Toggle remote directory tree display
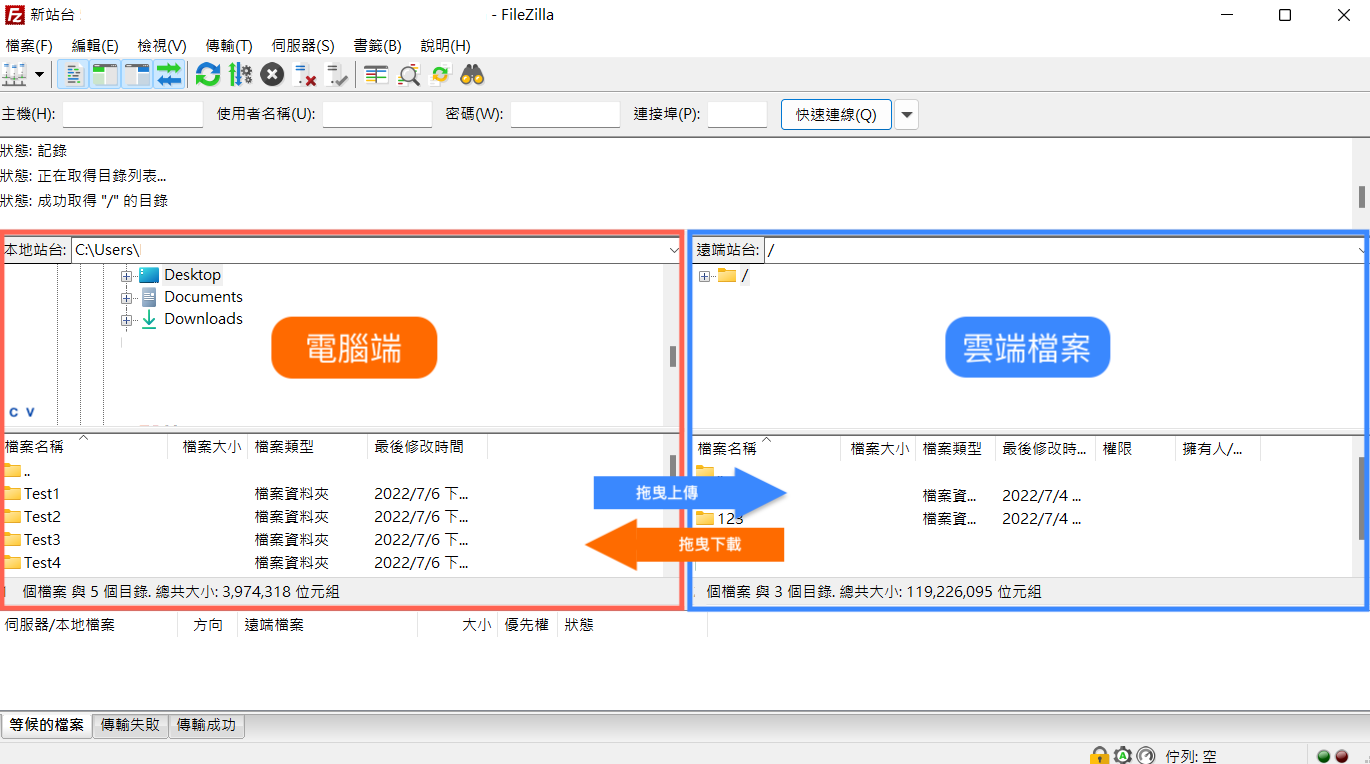 pos(137,74)
